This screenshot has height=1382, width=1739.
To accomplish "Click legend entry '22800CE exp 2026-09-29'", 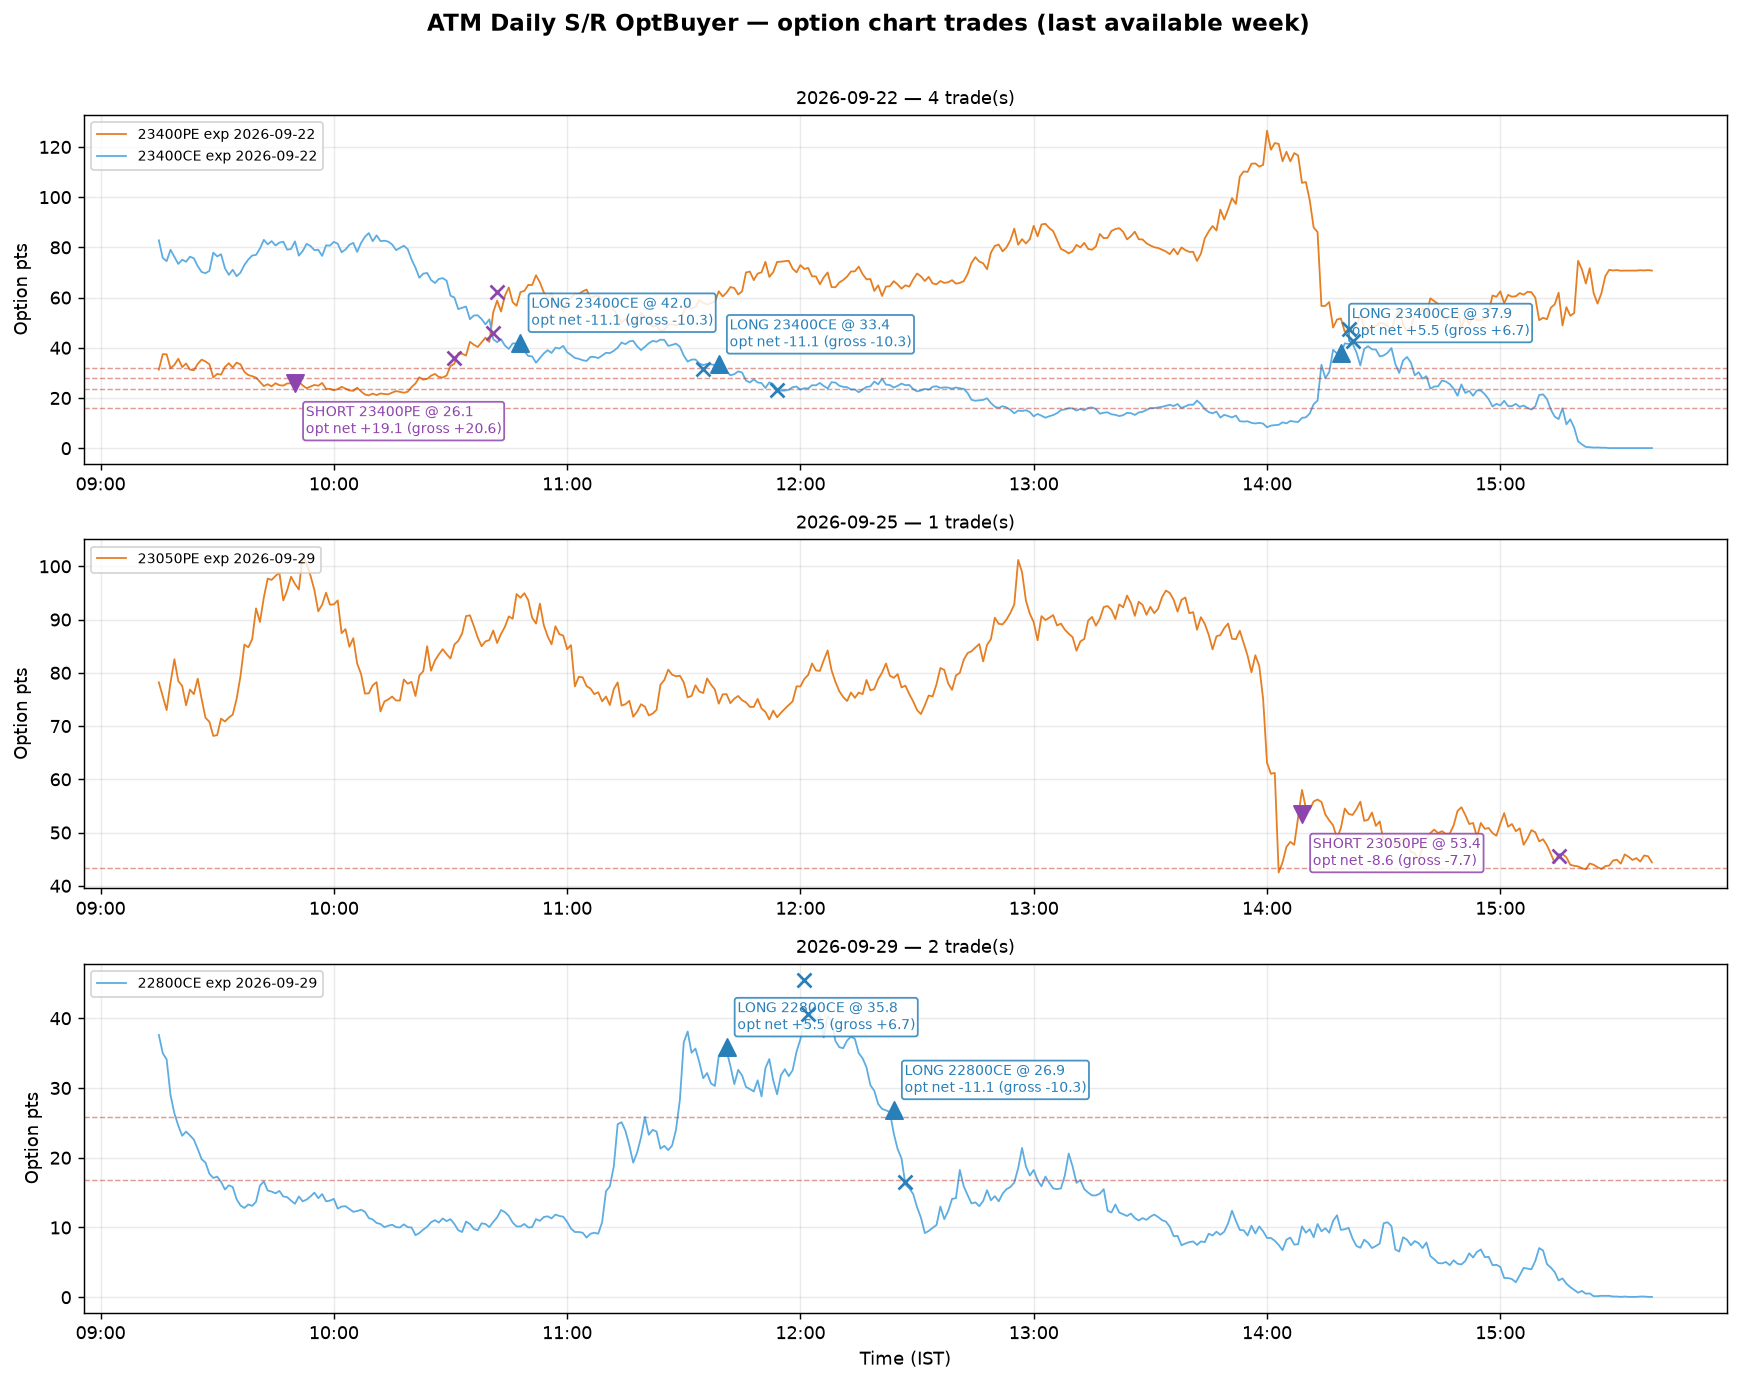I will 207,983.
